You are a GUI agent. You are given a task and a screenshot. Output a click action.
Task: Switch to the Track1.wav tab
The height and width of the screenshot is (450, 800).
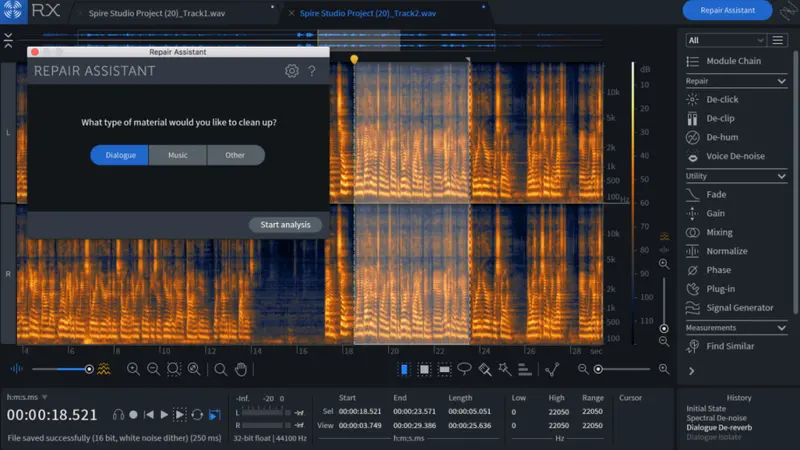[157, 13]
